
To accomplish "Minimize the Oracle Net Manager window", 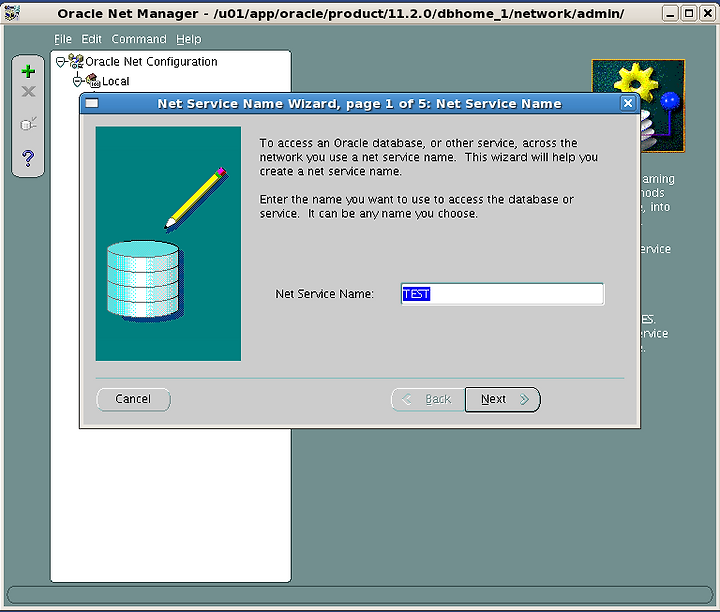I will (x=670, y=13).
